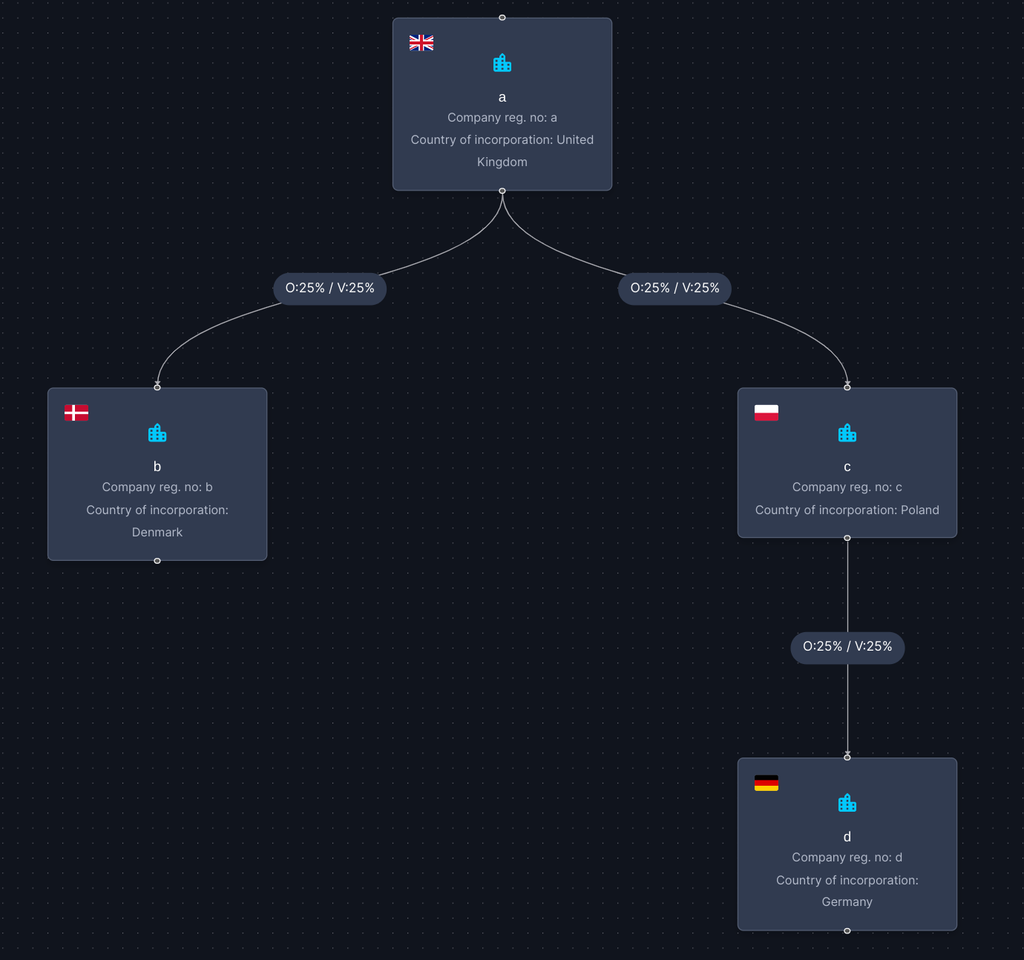This screenshot has width=1024, height=960.
Task: Select 'Company reg. no: b' text
Action: click(x=157, y=487)
